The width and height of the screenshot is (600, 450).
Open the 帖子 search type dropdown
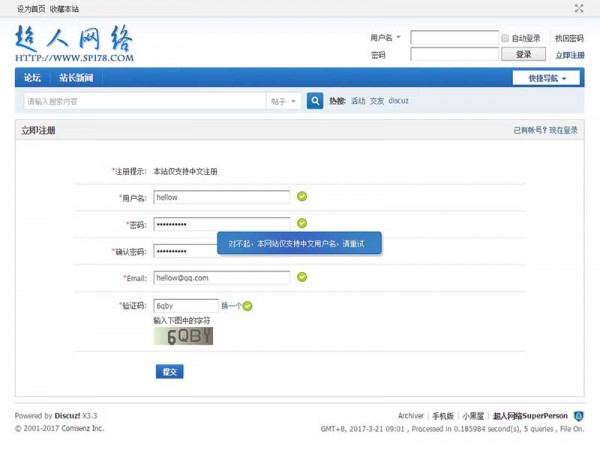(283, 101)
